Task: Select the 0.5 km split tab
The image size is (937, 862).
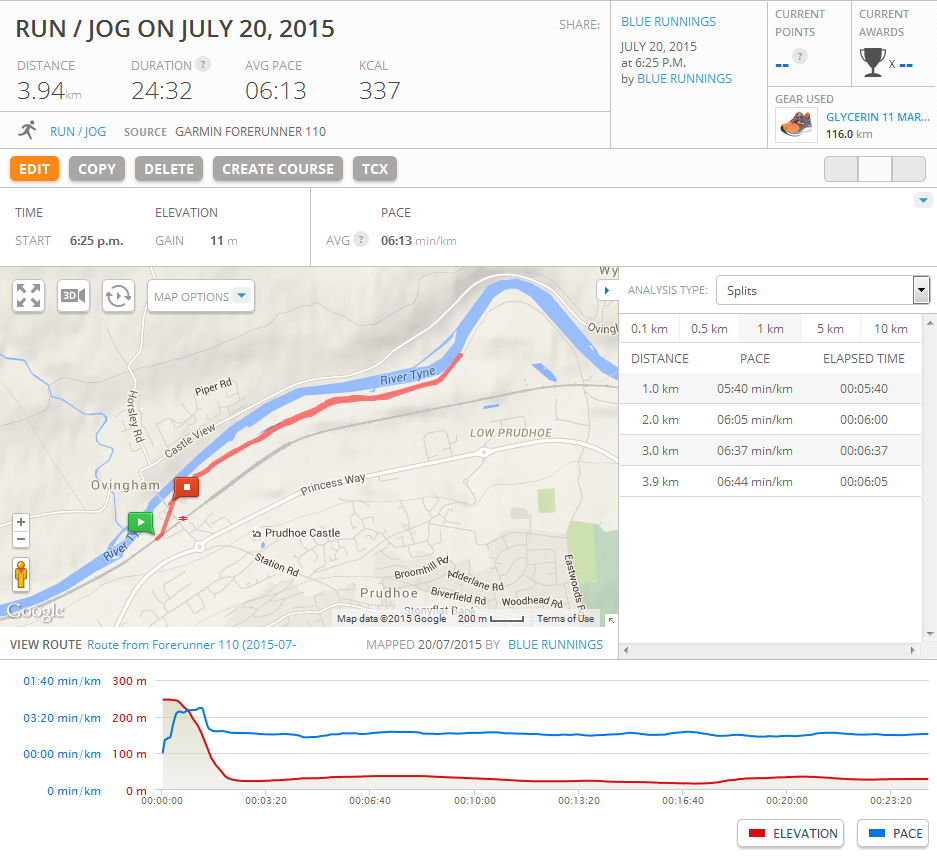Action: (709, 328)
